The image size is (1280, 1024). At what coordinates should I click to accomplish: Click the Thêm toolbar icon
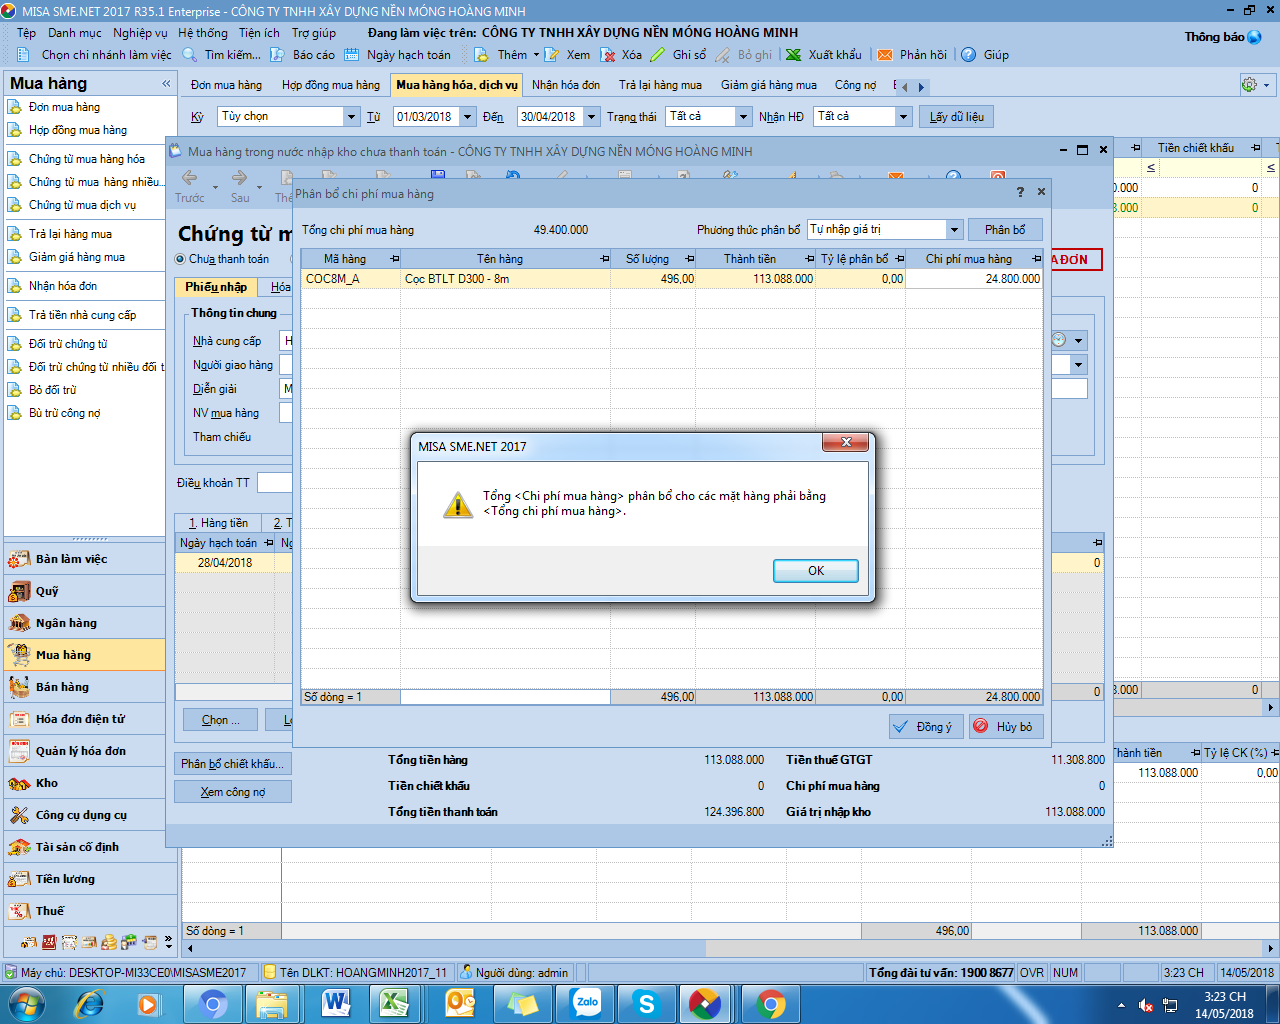point(482,55)
